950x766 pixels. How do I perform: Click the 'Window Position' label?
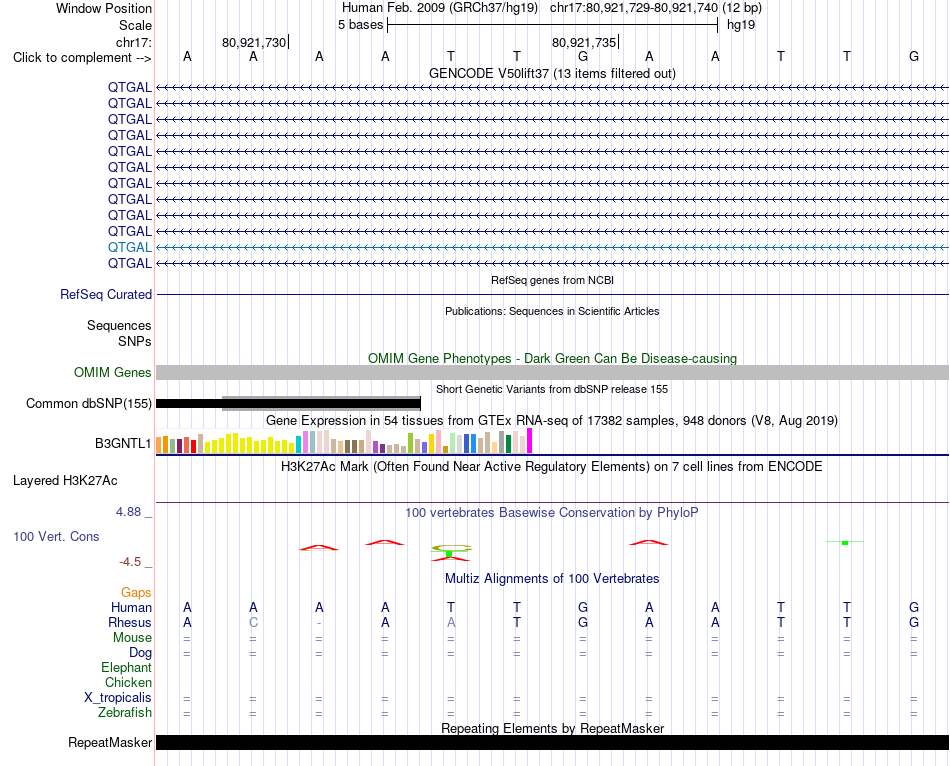tap(104, 8)
